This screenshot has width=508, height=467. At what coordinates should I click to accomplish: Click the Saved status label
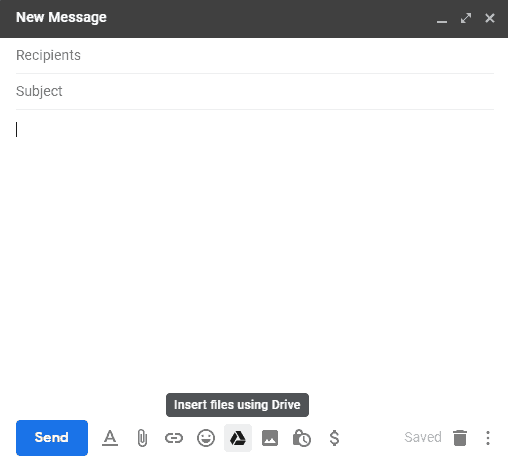pos(423,437)
